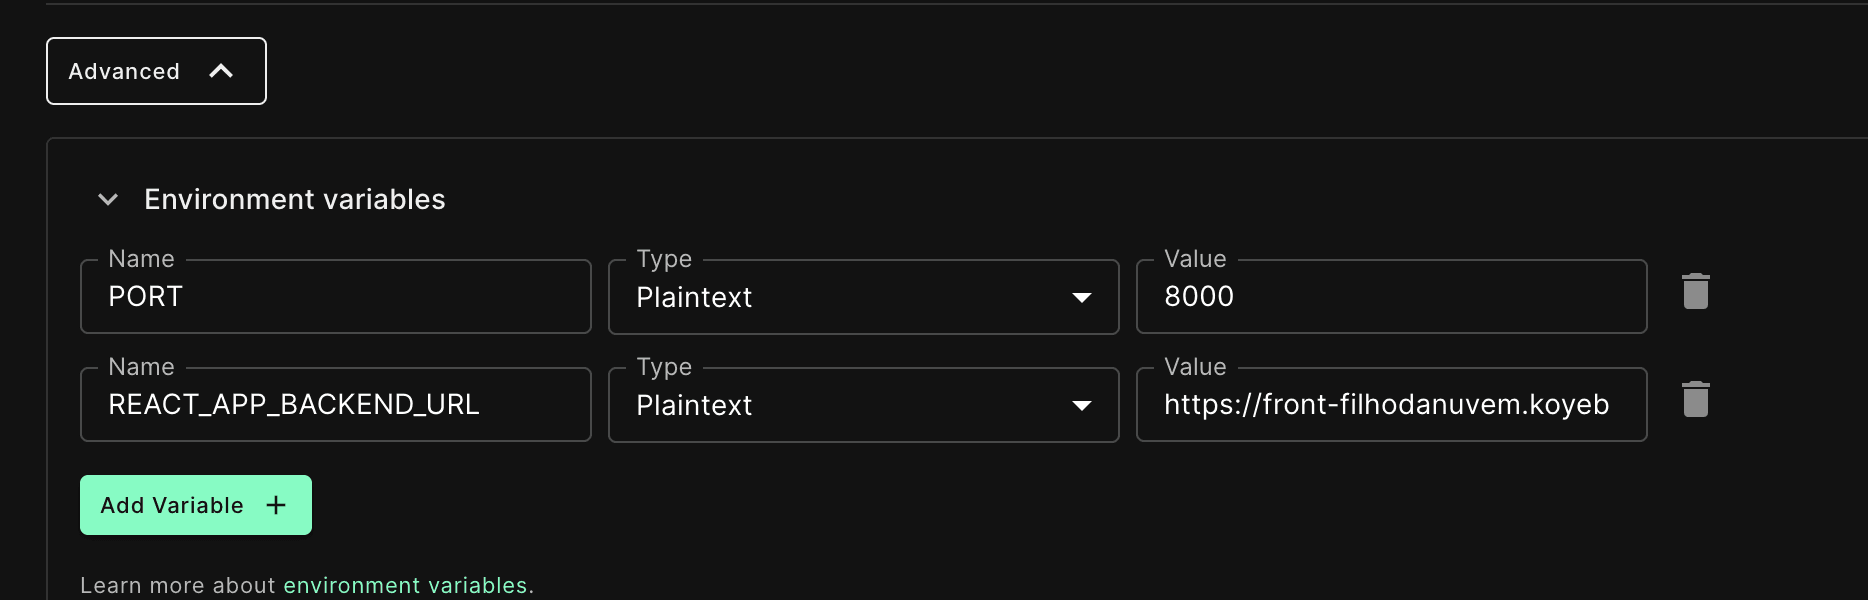Open type dropdown arrow for PORT variable
This screenshot has height=600, width=1868.
point(1081,297)
